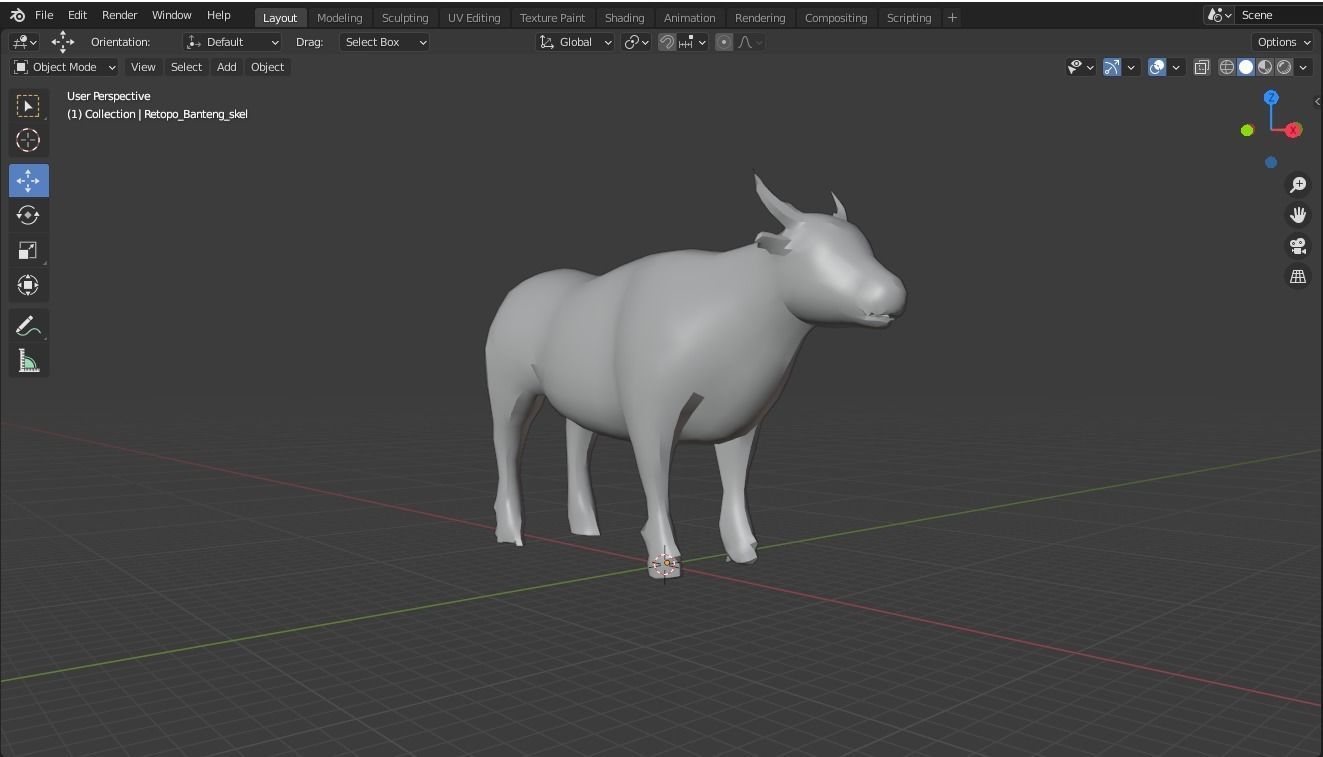The image size is (1323, 757).
Task: Select the Transform tool
Action: coord(28,285)
